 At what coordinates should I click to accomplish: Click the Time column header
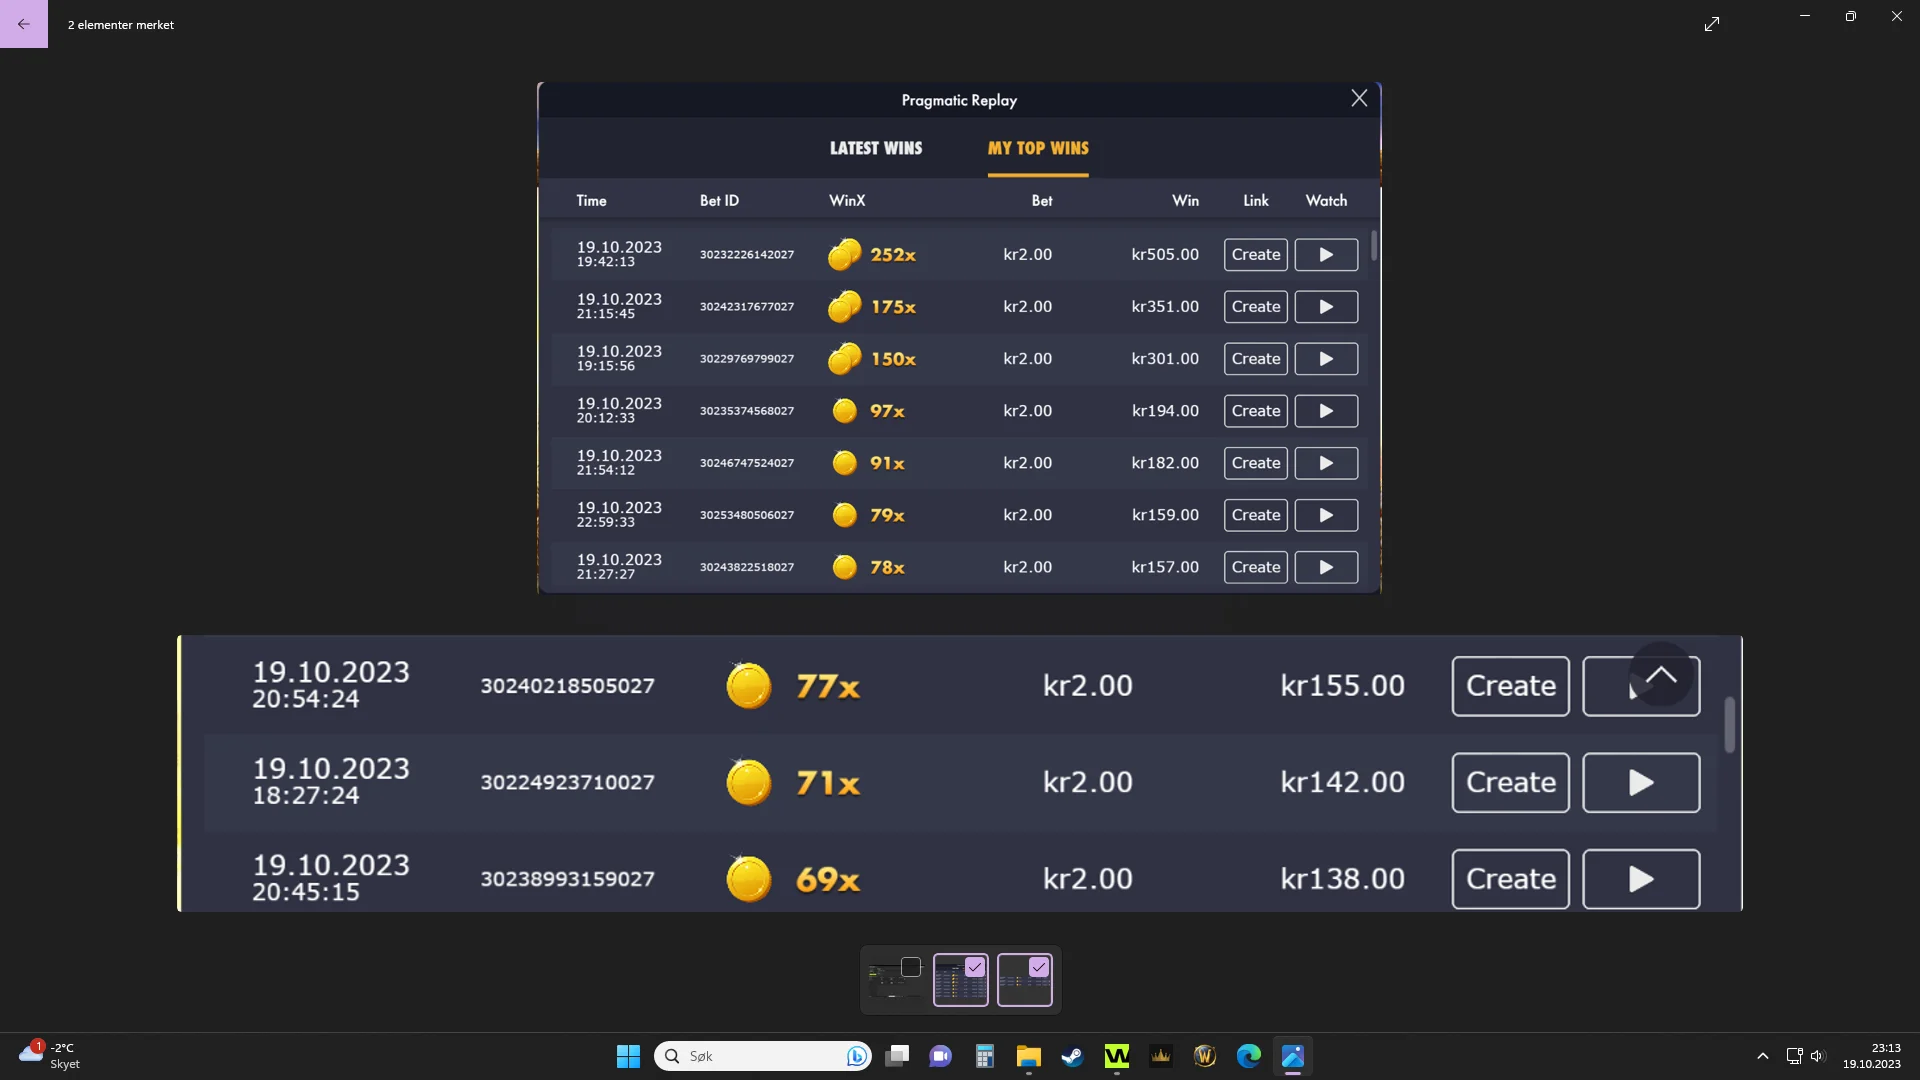point(591,201)
